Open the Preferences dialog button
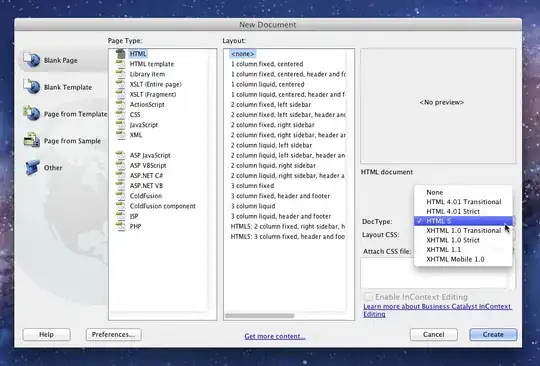Viewport: 540px width, 366px height. [114, 334]
